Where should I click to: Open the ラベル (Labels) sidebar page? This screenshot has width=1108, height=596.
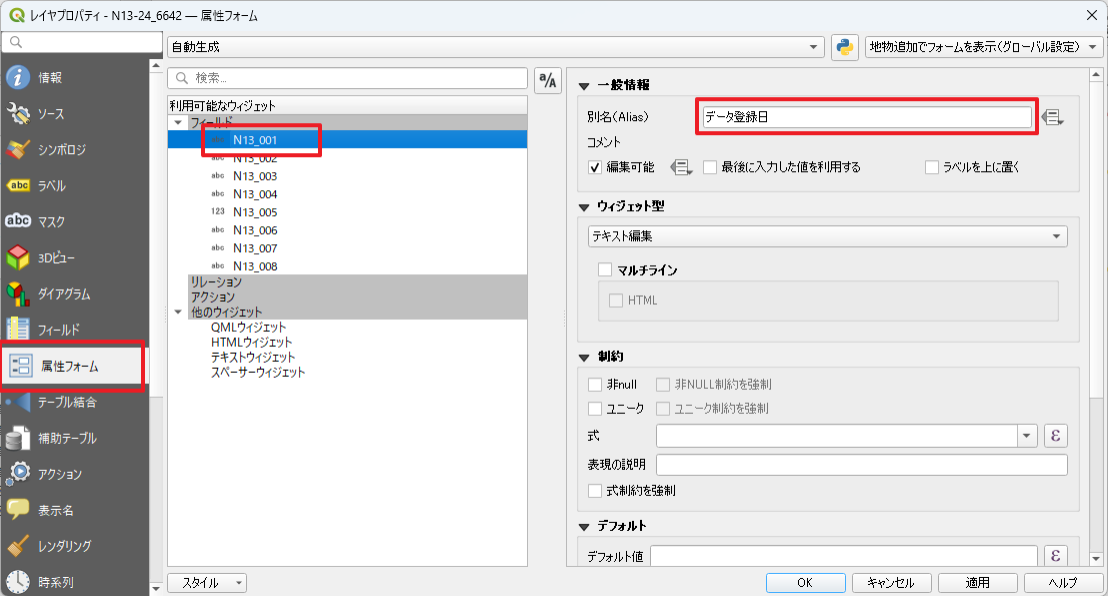coord(50,186)
